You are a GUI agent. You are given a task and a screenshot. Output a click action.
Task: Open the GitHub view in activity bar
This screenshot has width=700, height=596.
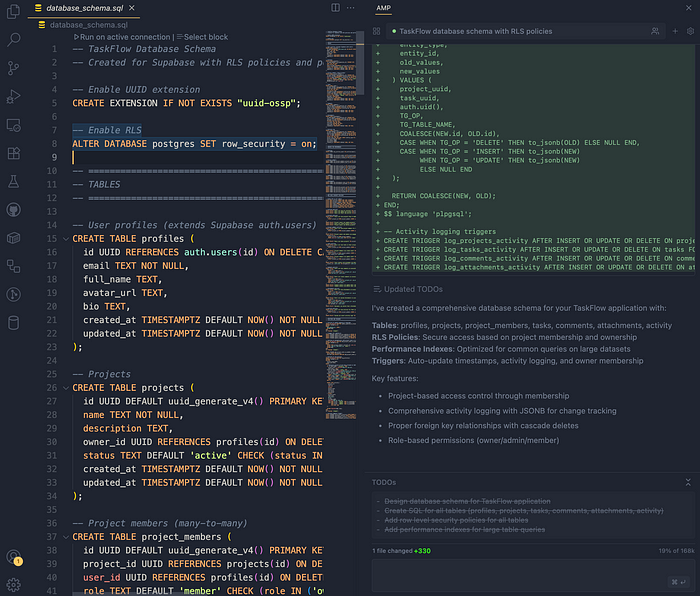pos(13,210)
